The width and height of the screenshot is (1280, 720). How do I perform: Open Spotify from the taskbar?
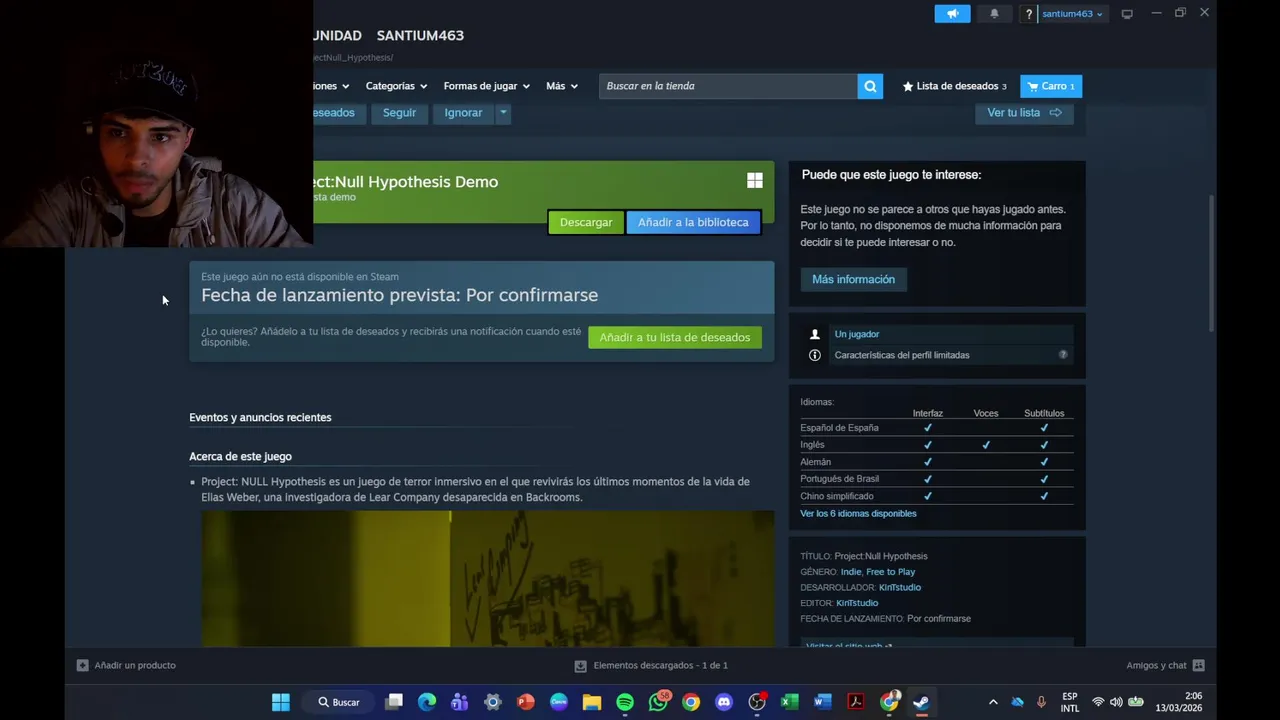click(625, 702)
